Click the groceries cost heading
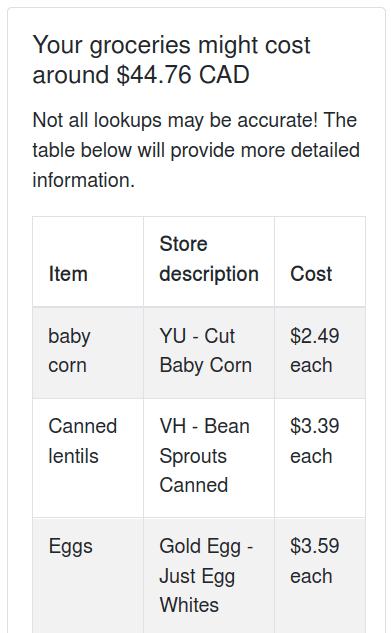Screen dimensions: 391x633 171,60
